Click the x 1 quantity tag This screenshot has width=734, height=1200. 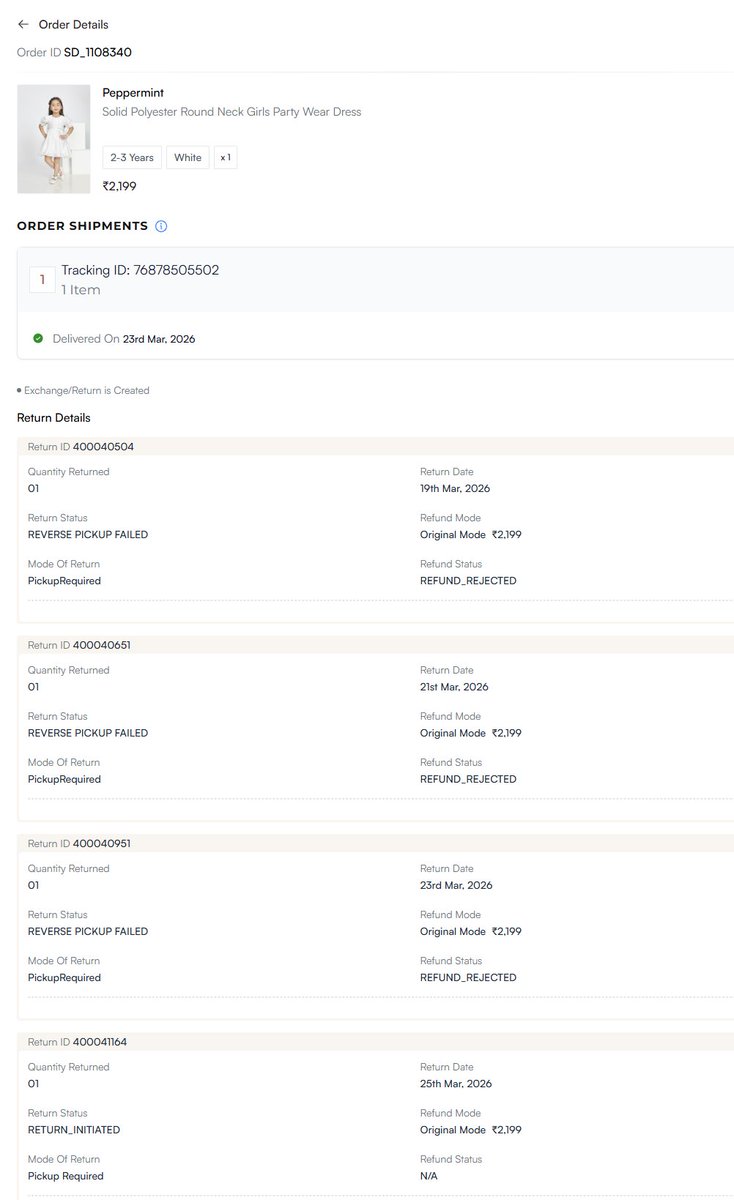point(225,158)
